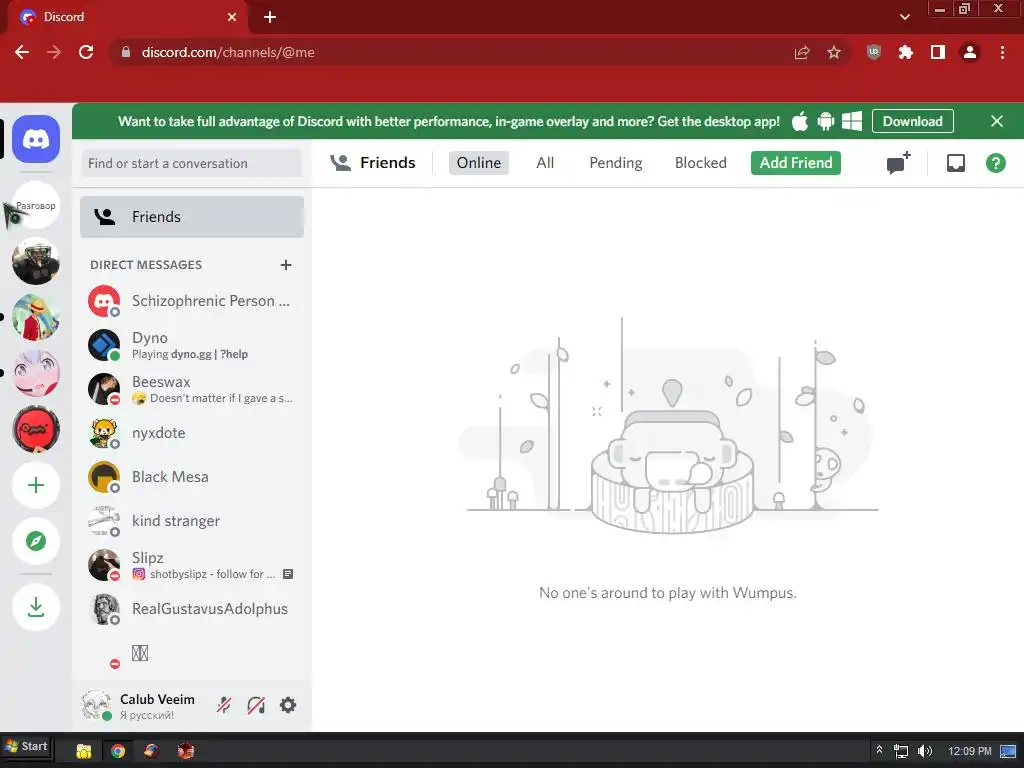
Task: Open DM with kind stranger
Action: 192,521
